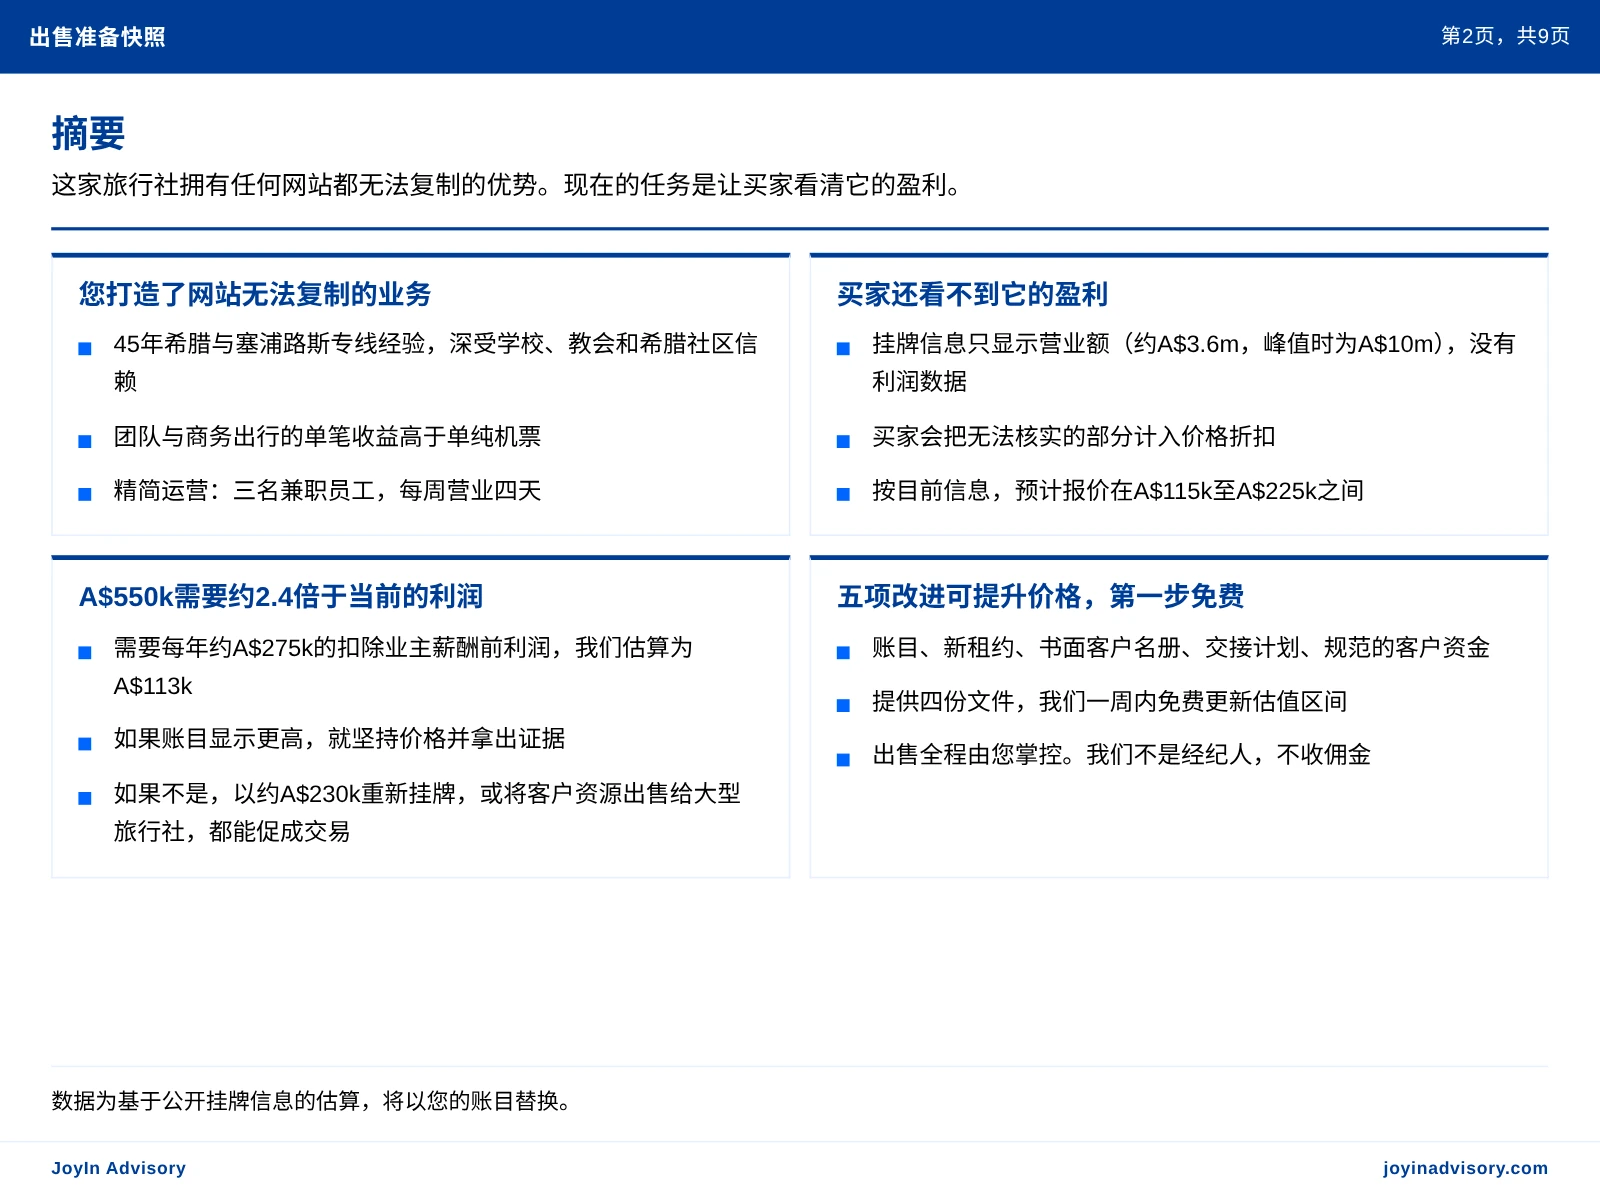Click the card heading 您打造了网站无法复制的业务

coord(255,294)
